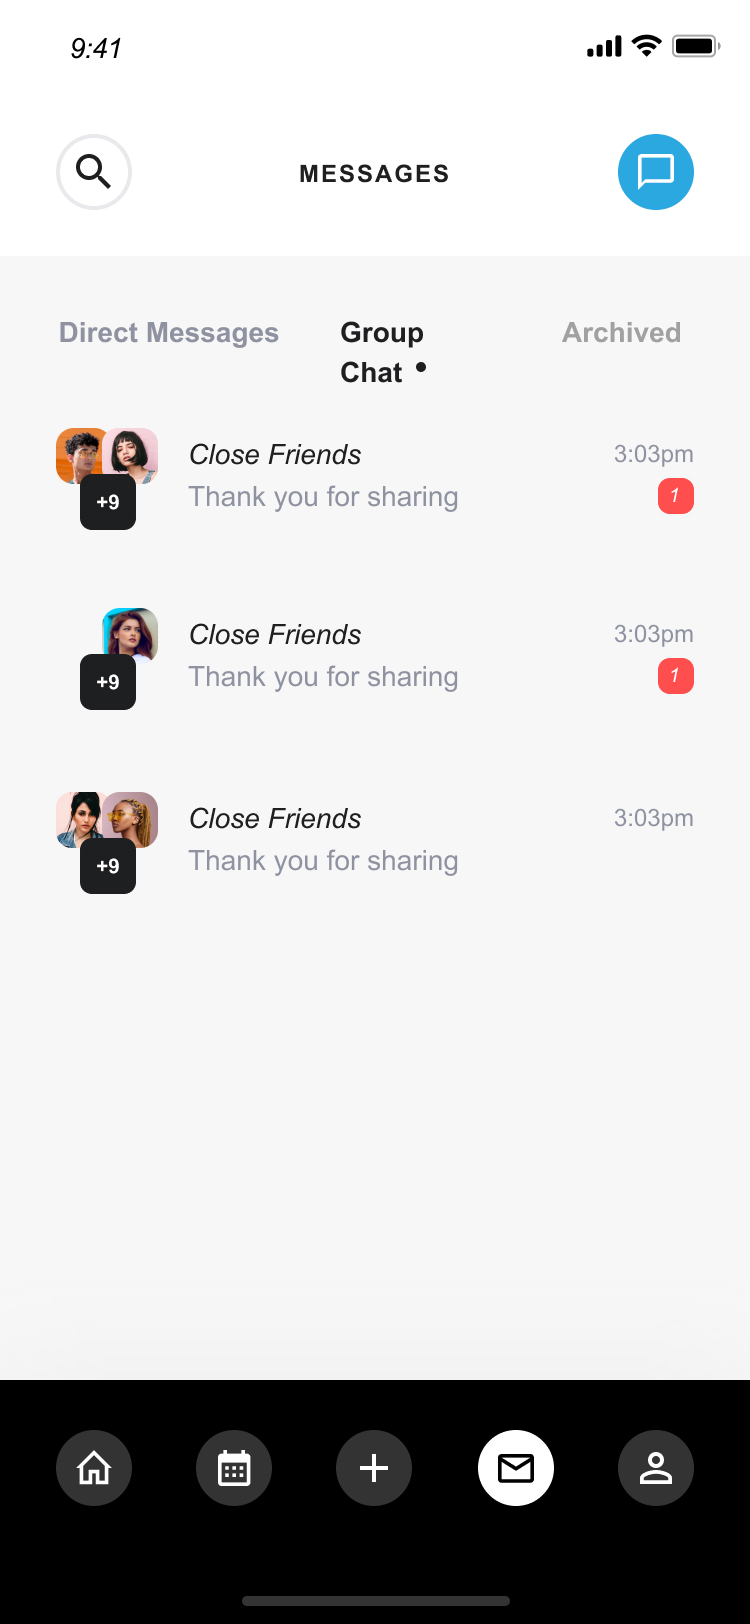Open third Close Friends chat title
This screenshot has width=750, height=1624.
tap(275, 819)
